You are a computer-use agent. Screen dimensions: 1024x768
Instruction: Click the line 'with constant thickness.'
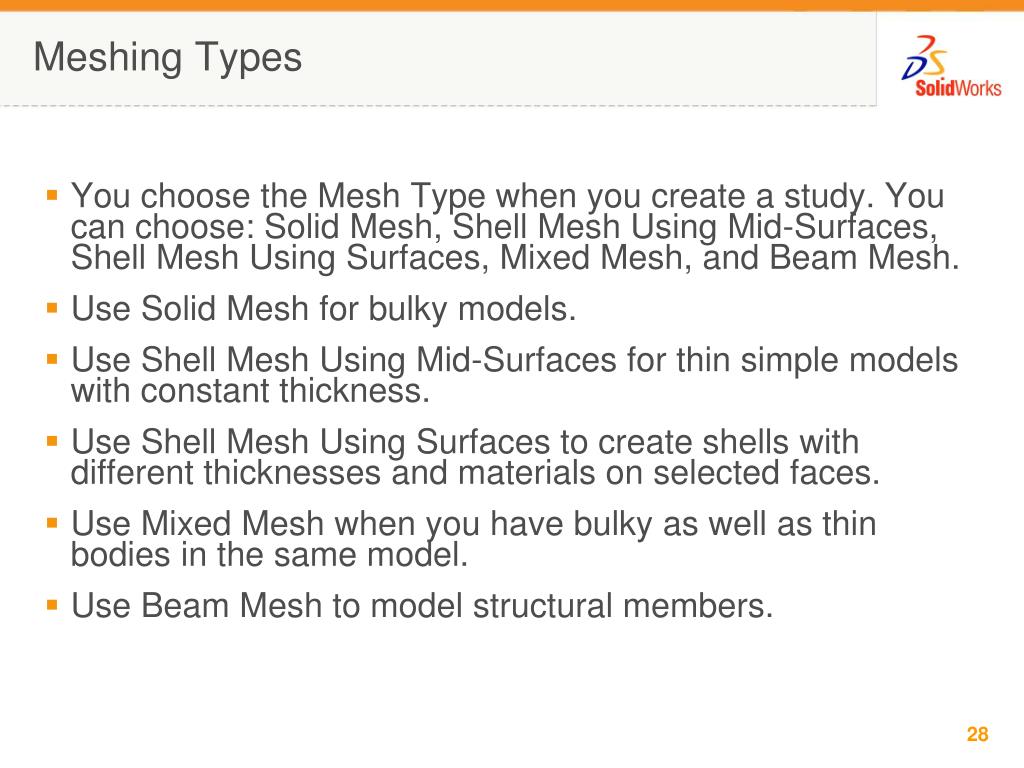(x=250, y=391)
